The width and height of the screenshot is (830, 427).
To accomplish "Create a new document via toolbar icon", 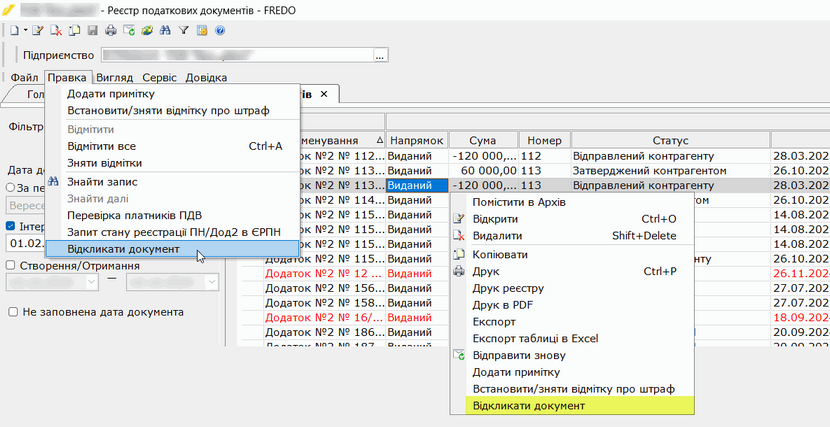I will coord(14,31).
